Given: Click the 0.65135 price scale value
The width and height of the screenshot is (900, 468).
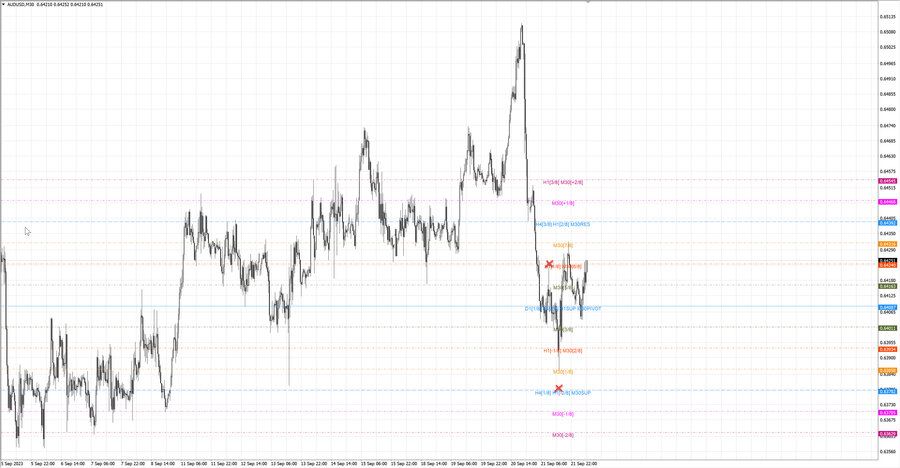Looking at the screenshot, I should pos(888,17).
